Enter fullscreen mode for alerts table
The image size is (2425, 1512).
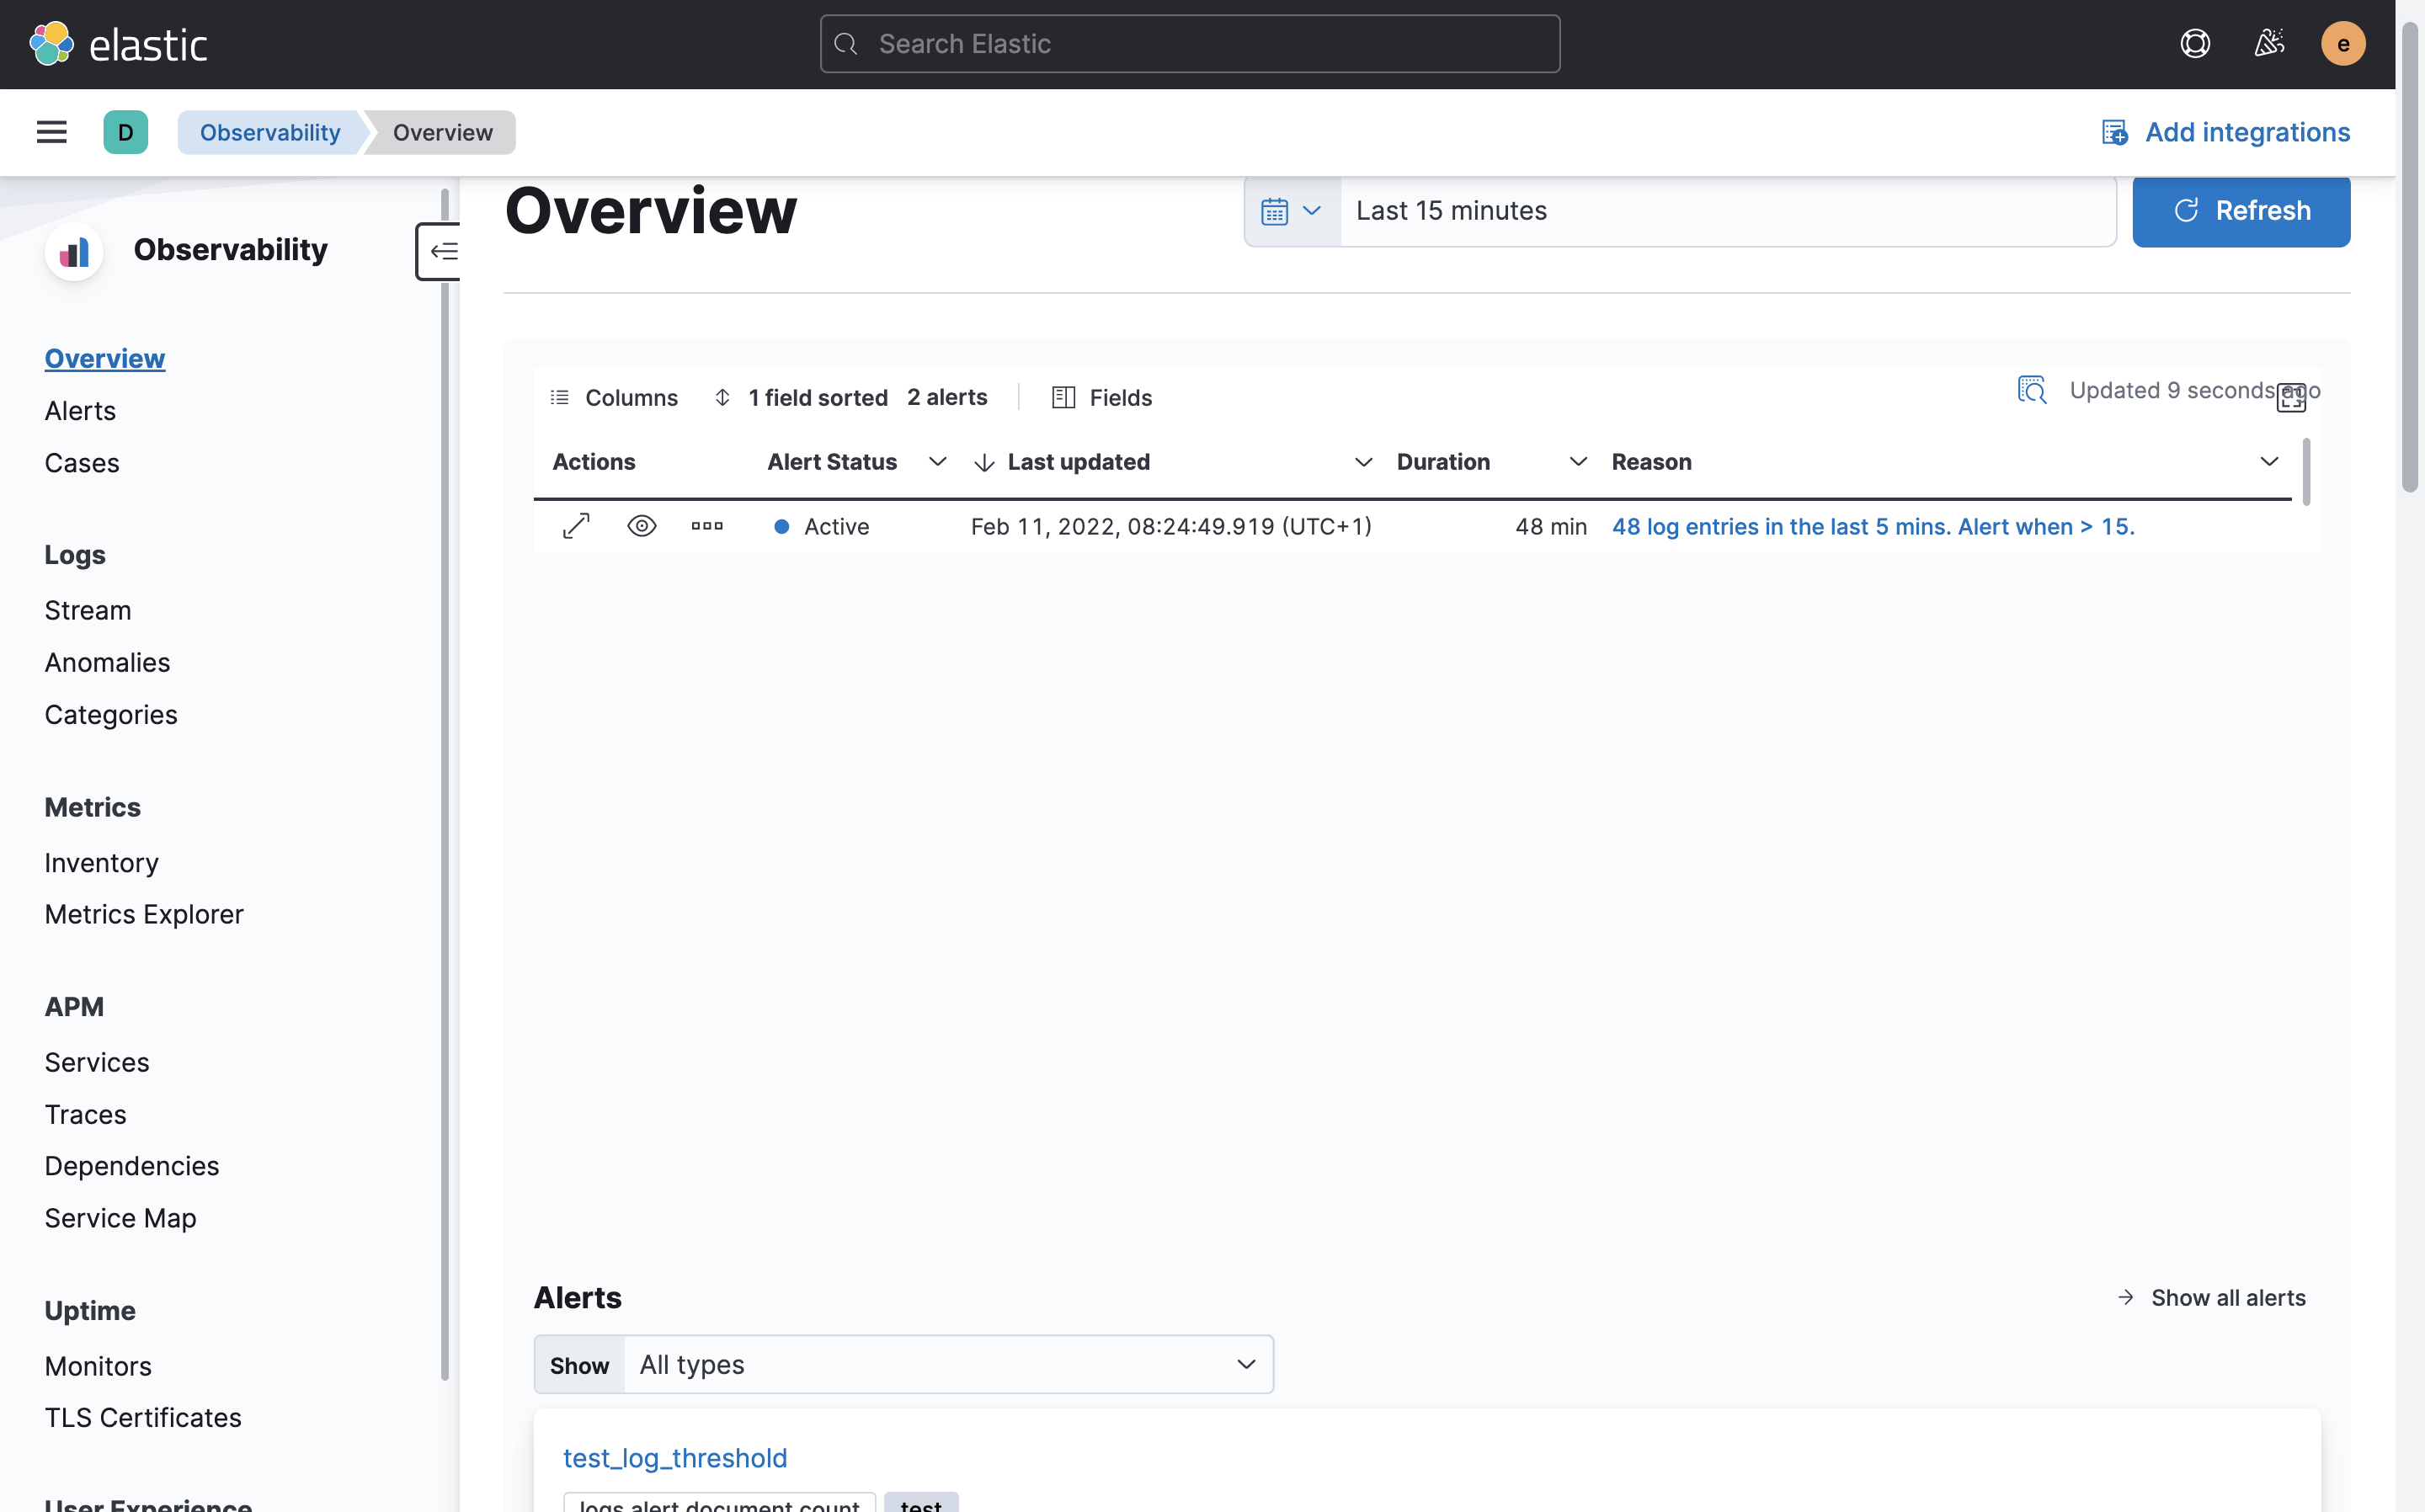click(2291, 398)
